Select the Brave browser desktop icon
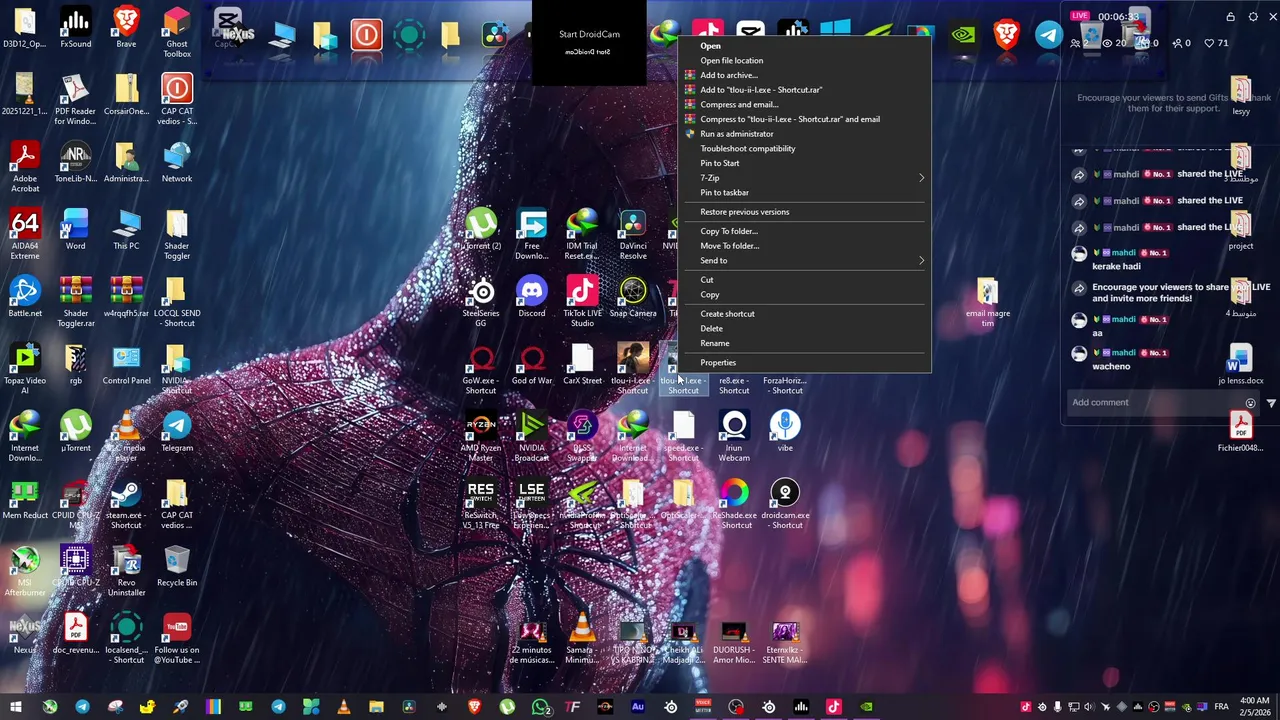This screenshot has width=1280, height=720. coord(126,28)
